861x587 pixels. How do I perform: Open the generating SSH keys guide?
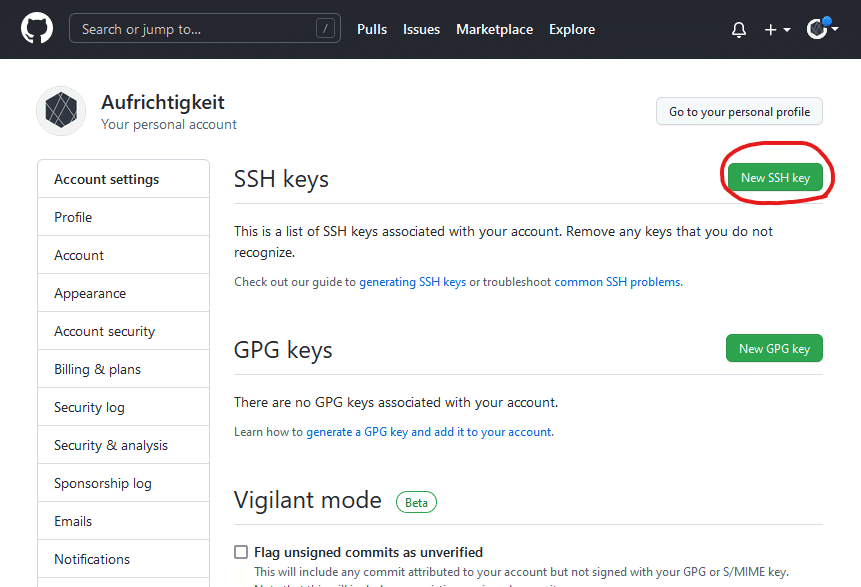[x=412, y=282]
